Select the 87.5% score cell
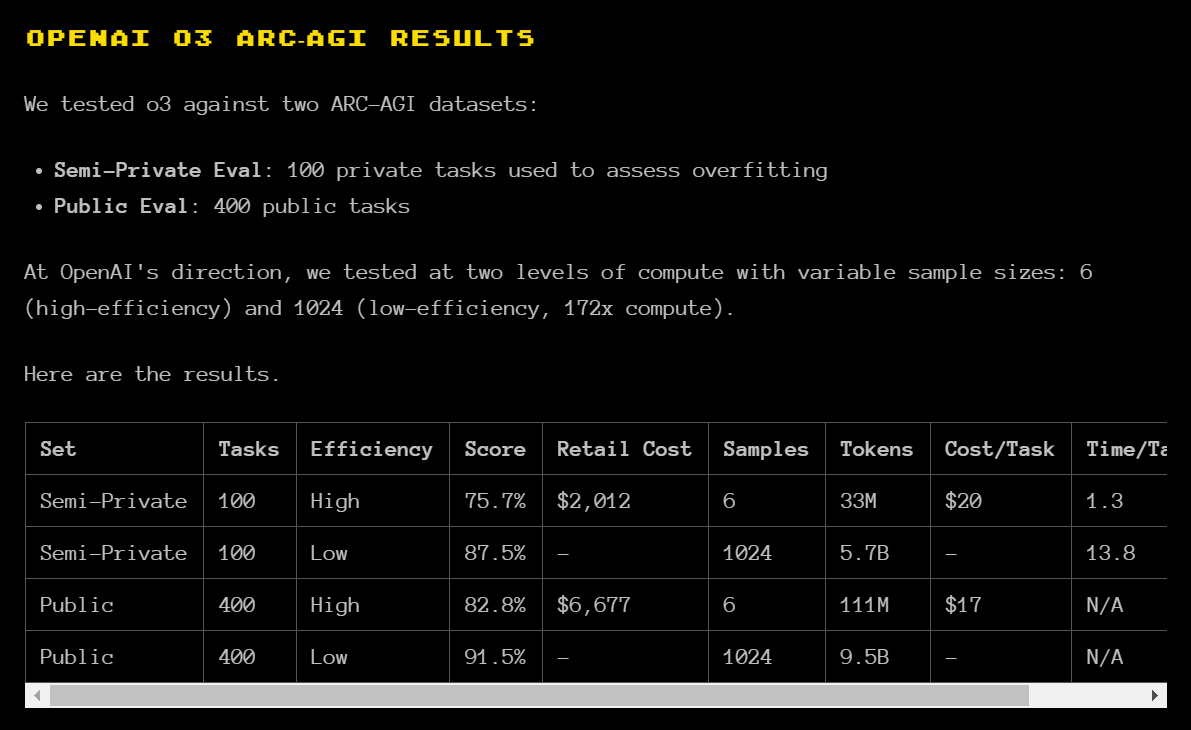This screenshot has height=730, width=1191. (496, 553)
